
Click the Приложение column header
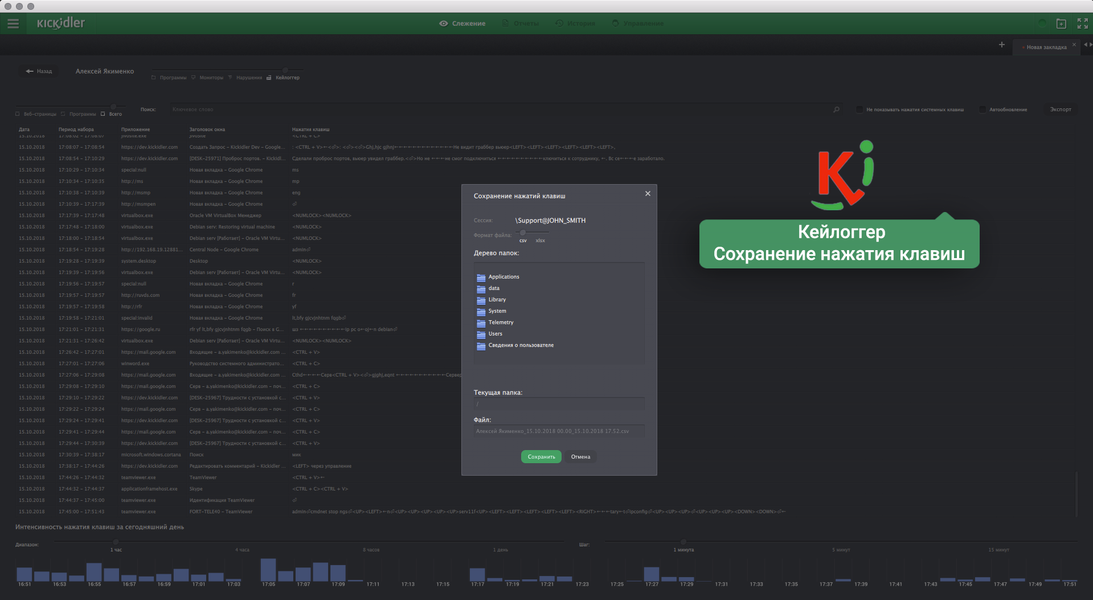tap(135, 130)
